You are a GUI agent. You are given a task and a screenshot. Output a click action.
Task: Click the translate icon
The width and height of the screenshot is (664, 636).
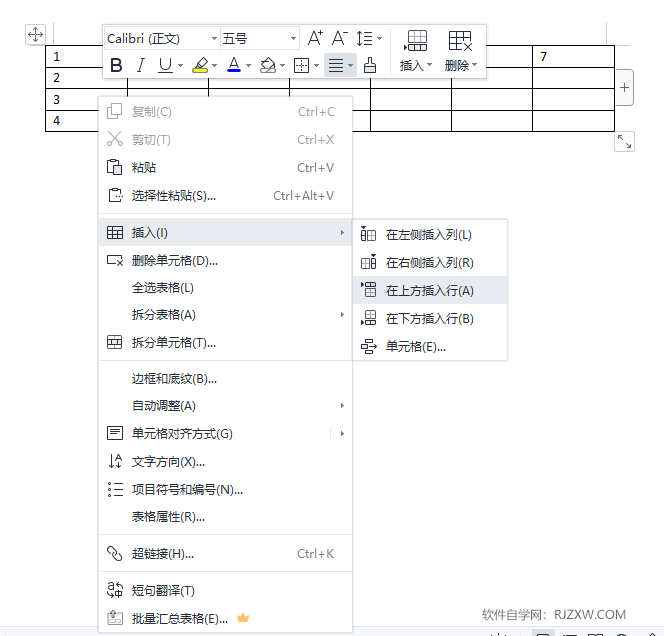point(114,590)
